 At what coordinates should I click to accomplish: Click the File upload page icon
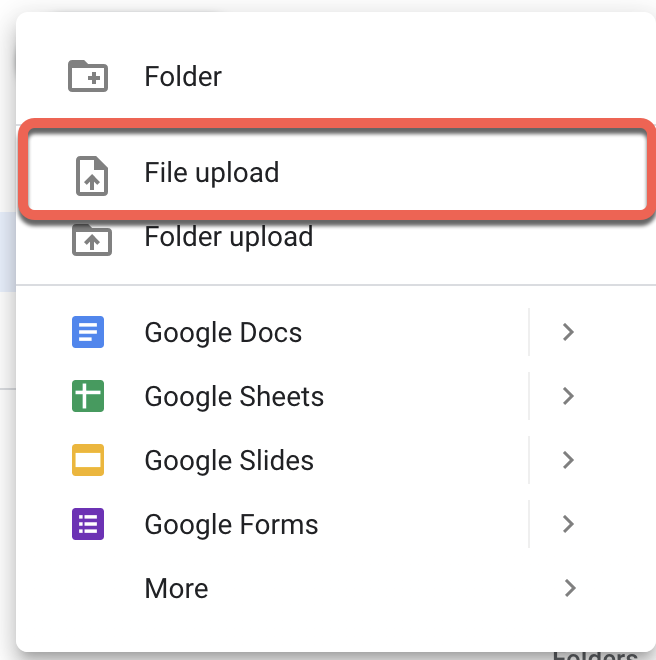92,176
